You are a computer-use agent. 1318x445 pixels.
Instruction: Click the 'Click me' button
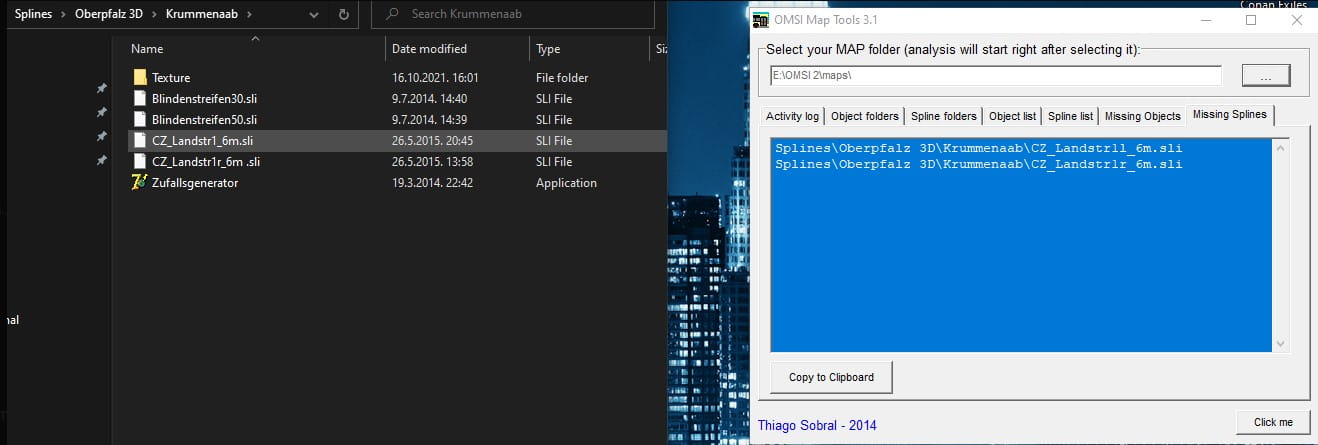pos(1272,422)
